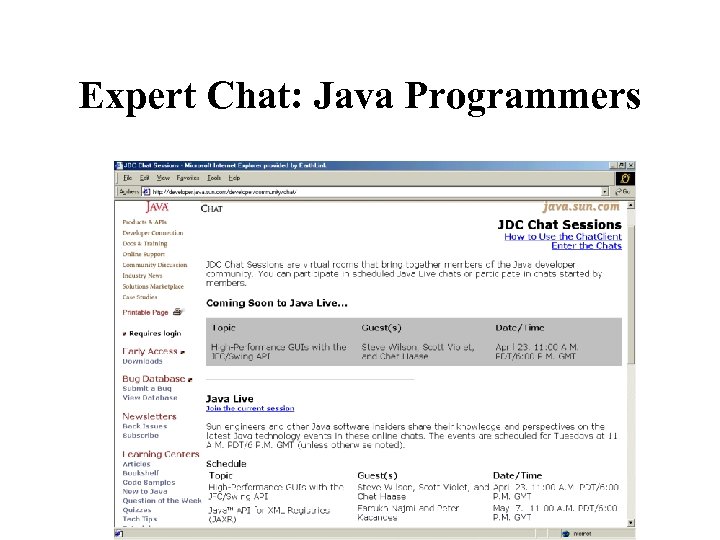This screenshot has width=720, height=540.
Task: Open the Help menu
Action: click(x=234, y=178)
